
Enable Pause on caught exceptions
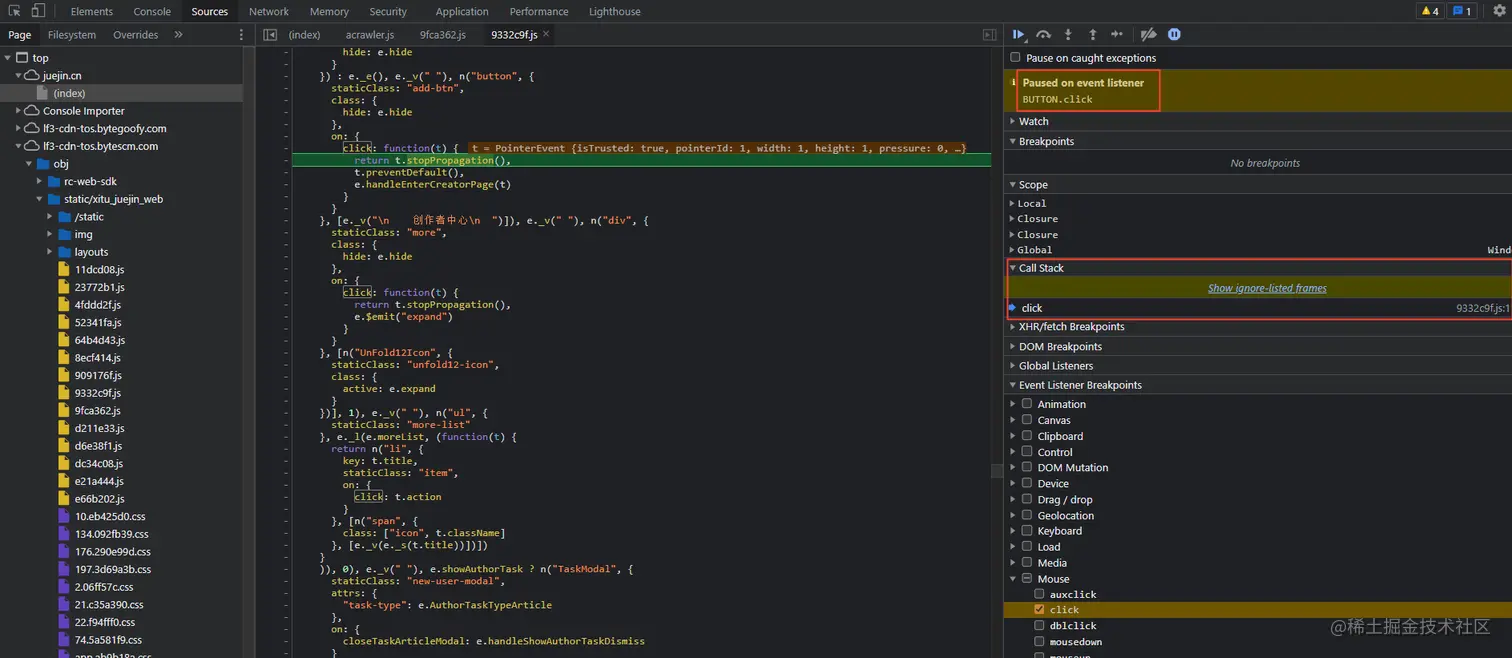pyautogui.click(x=1016, y=58)
